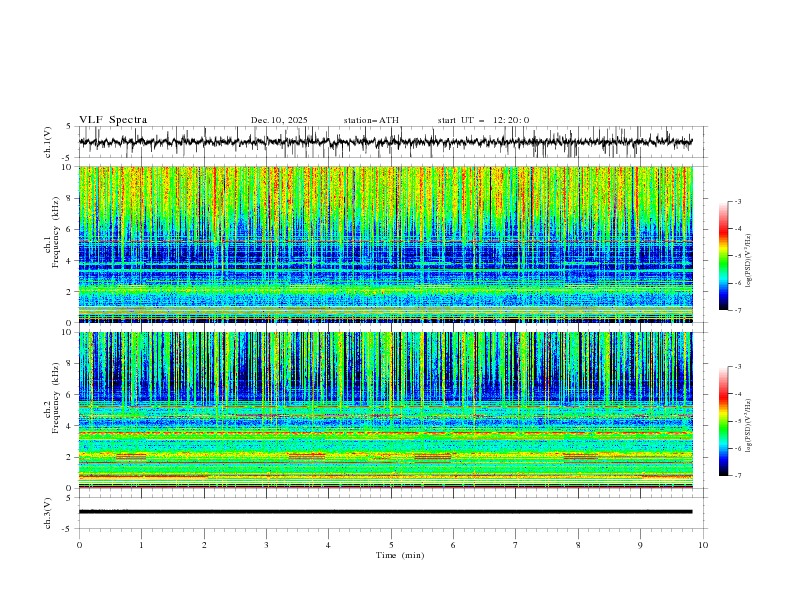Click the station=ATH label
This screenshot has height=612, width=792.
click(371, 120)
